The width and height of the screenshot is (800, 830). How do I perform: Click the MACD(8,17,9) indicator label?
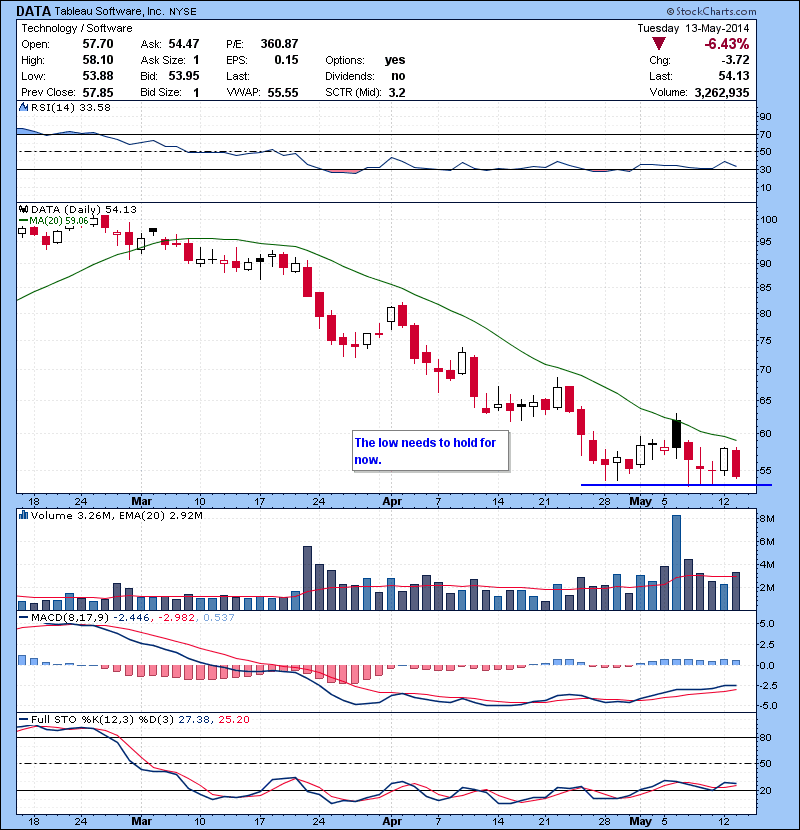71,617
